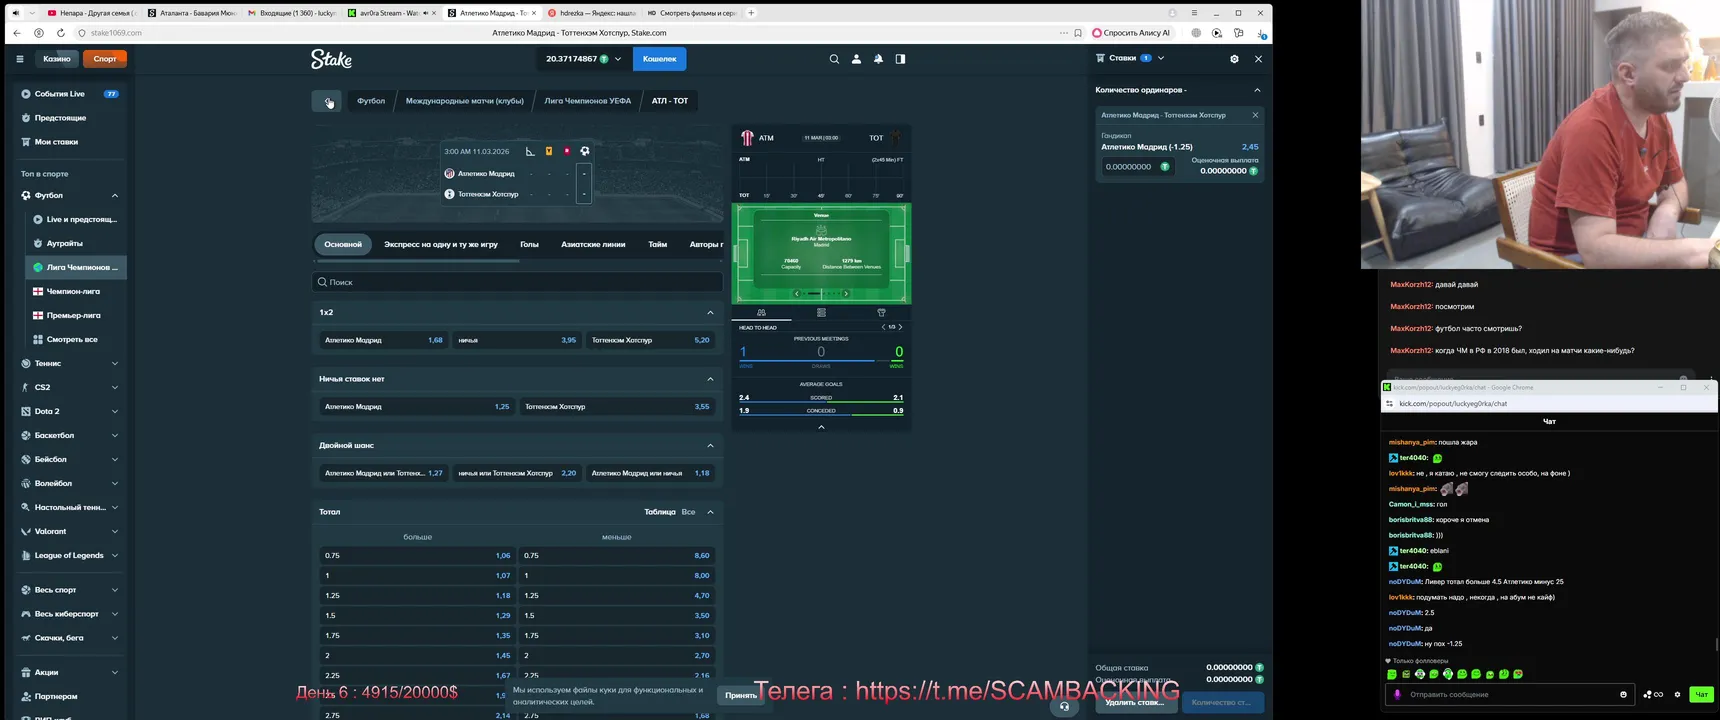The height and width of the screenshot is (720, 1720).
Task: Open Мои ставки in the sidebar
Action: pos(56,142)
